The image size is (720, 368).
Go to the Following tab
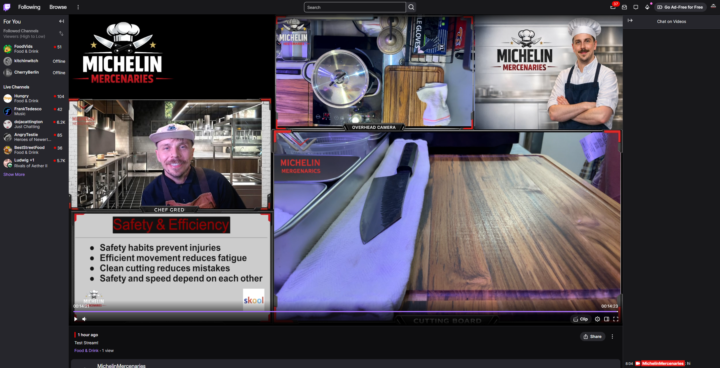pyautogui.click(x=29, y=7)
